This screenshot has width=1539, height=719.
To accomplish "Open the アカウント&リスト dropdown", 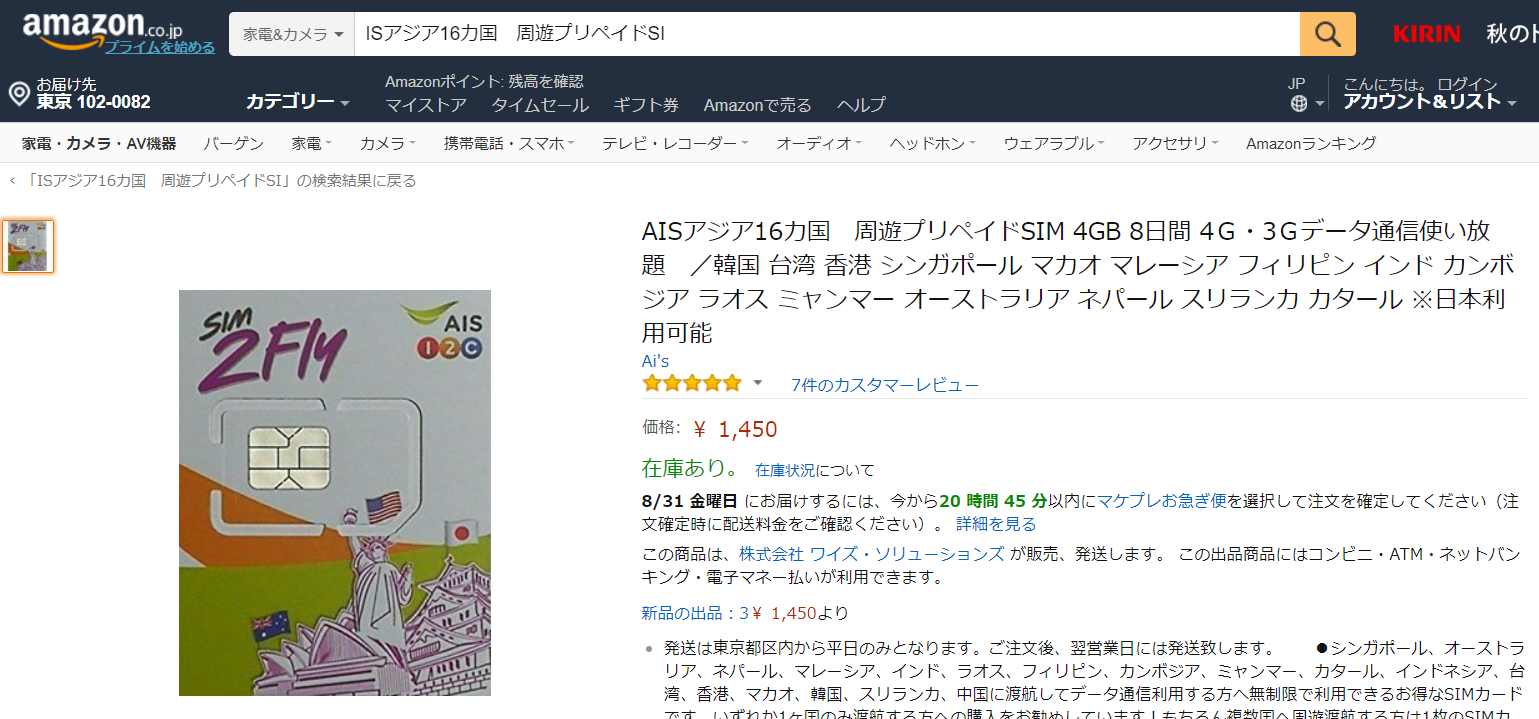I will [1429, 102].
